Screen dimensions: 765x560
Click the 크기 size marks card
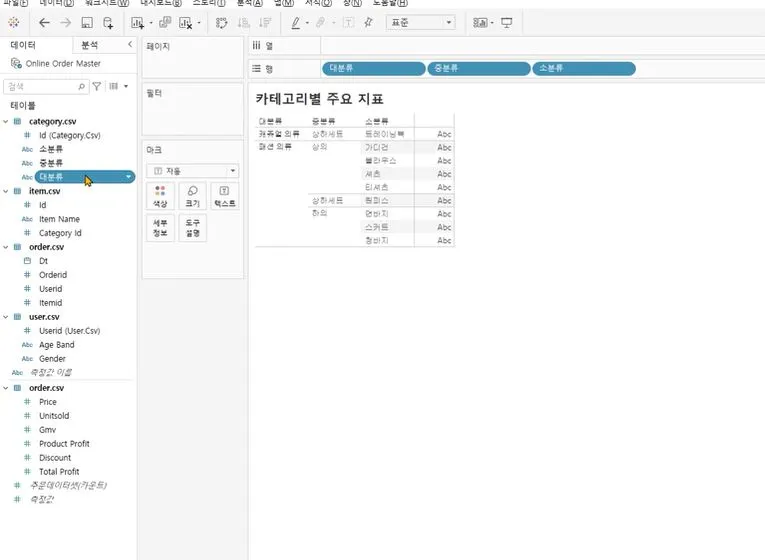[193, 196]
